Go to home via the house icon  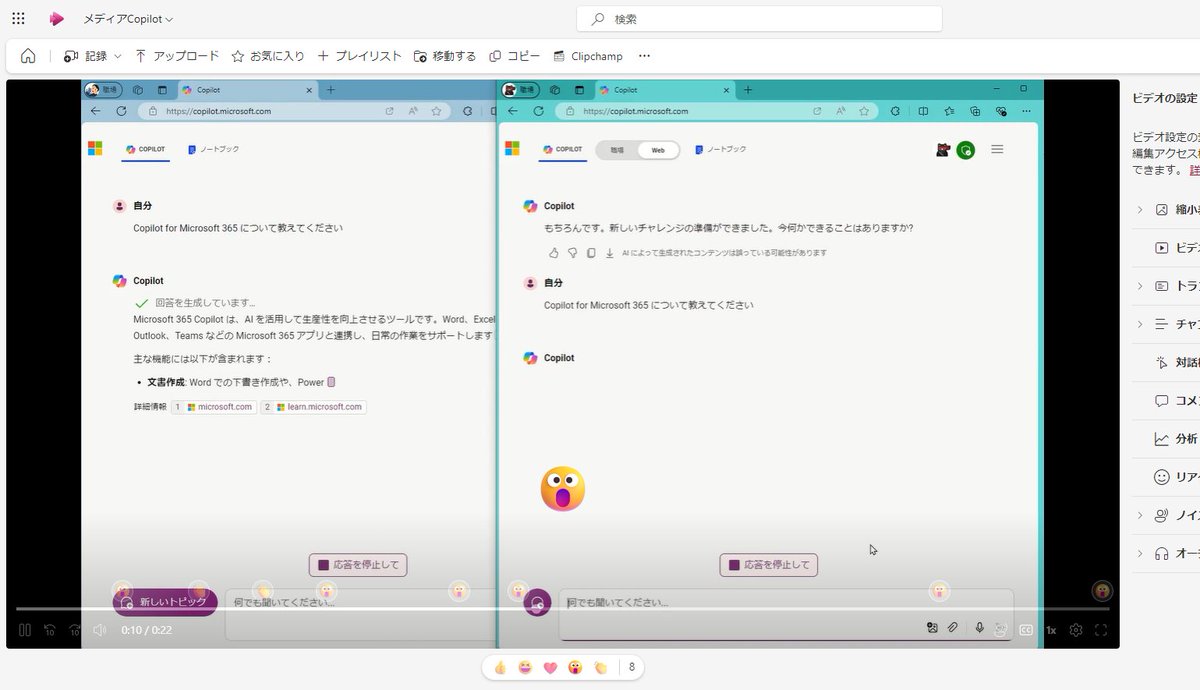[x=28, y=56]
